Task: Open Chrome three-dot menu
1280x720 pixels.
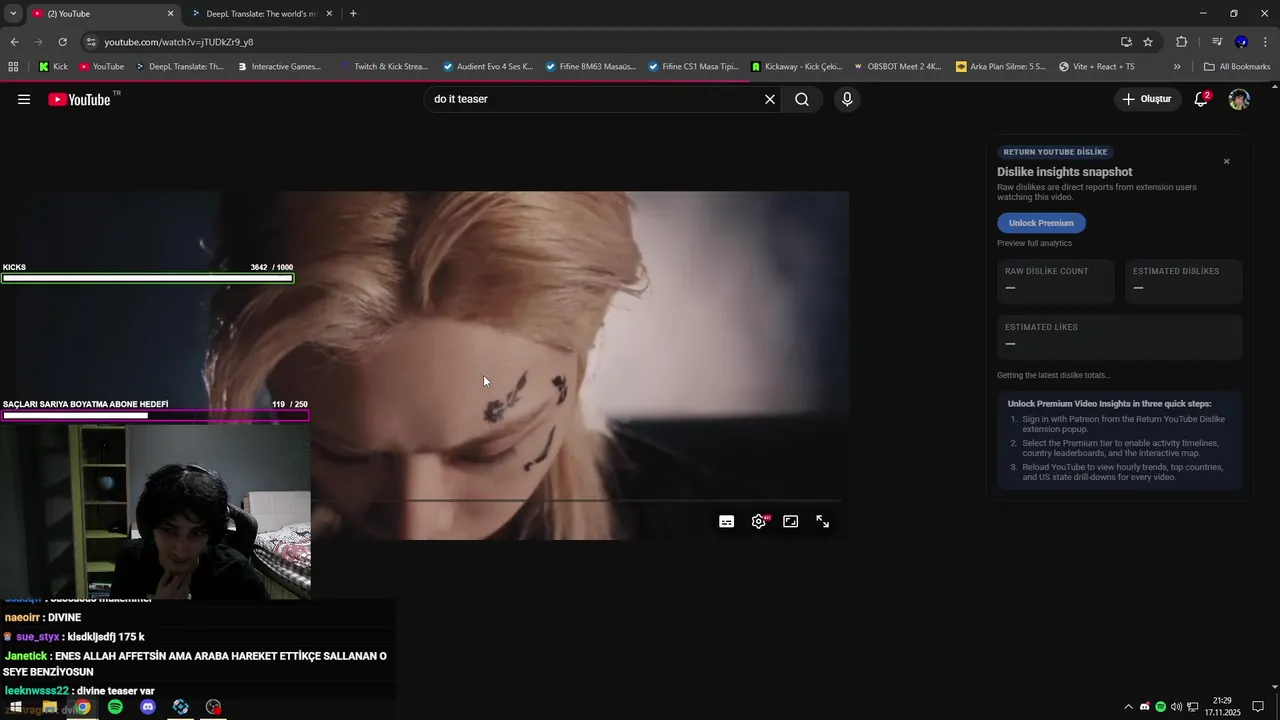Action: point(1266,42)
